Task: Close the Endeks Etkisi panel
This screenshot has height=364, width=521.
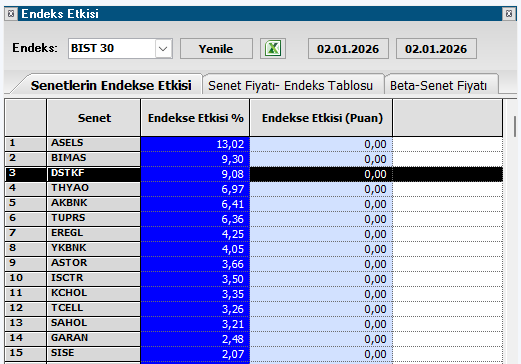Action: tap(509, 14)
